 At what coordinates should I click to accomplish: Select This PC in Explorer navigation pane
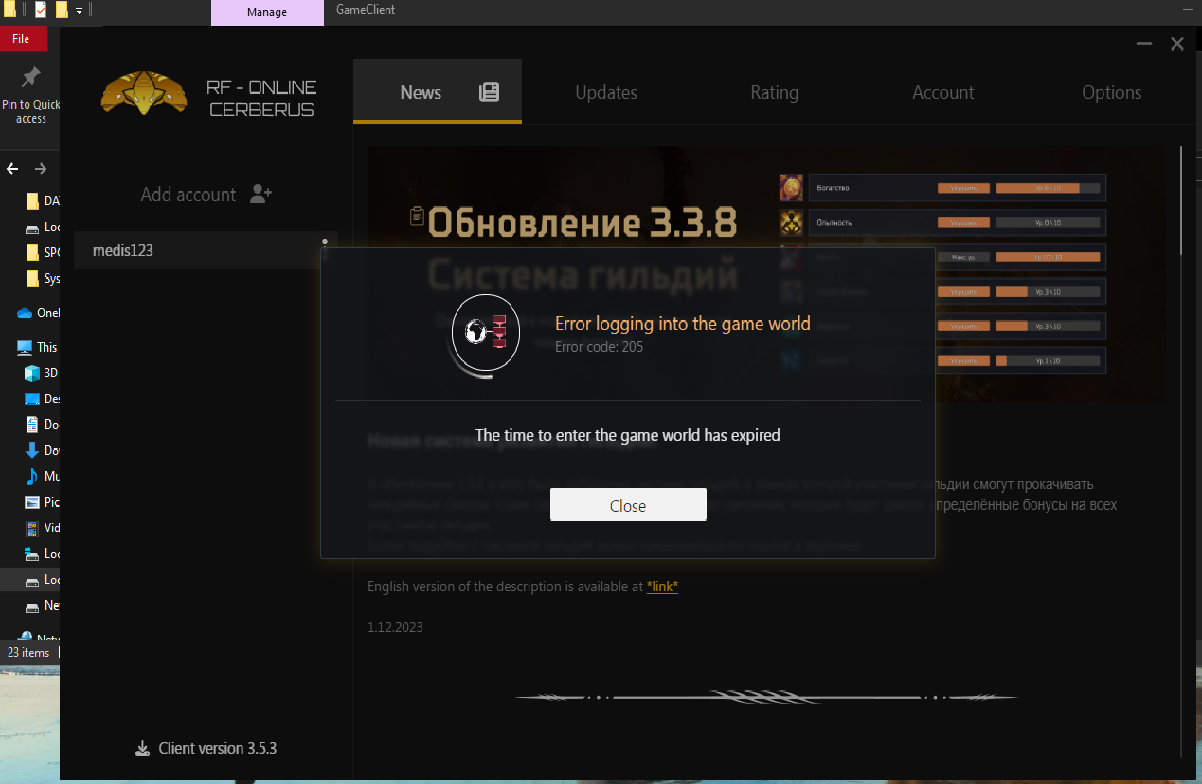(38, 347)
